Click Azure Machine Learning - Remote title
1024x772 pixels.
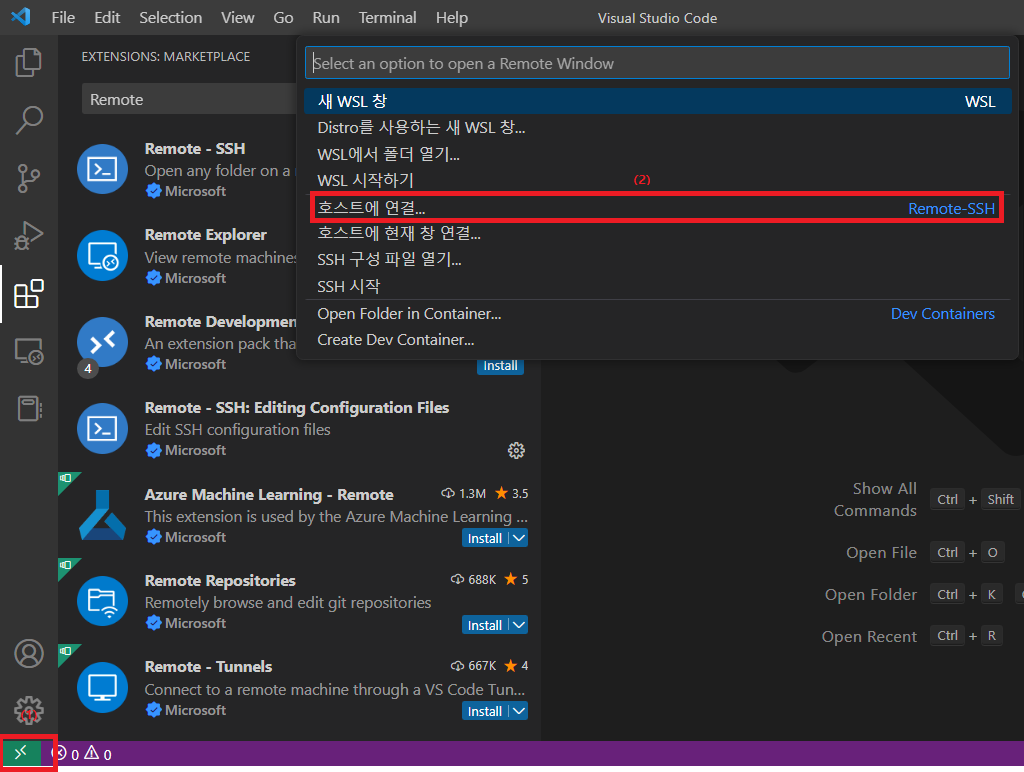pyautogui.click(x=269, y=494)
